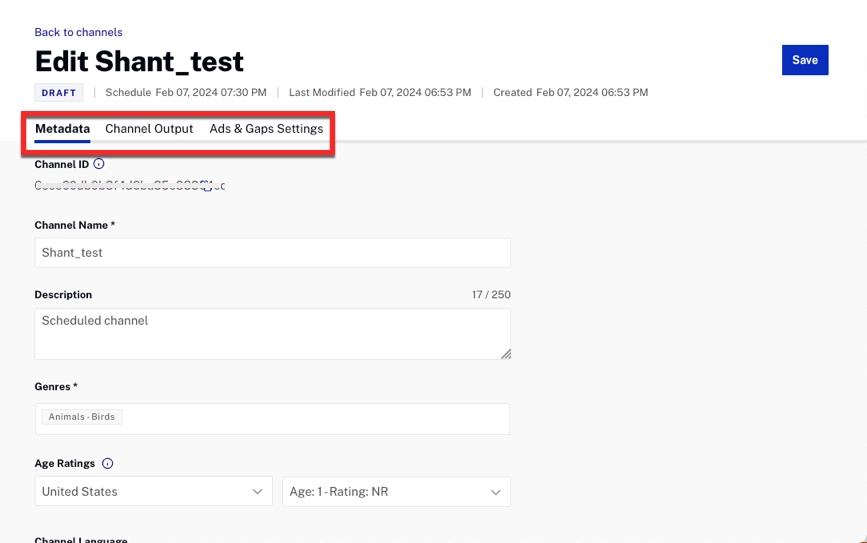Click into the Channel Name field
Screen dimensions: 867x543
[x=272, y=253]
